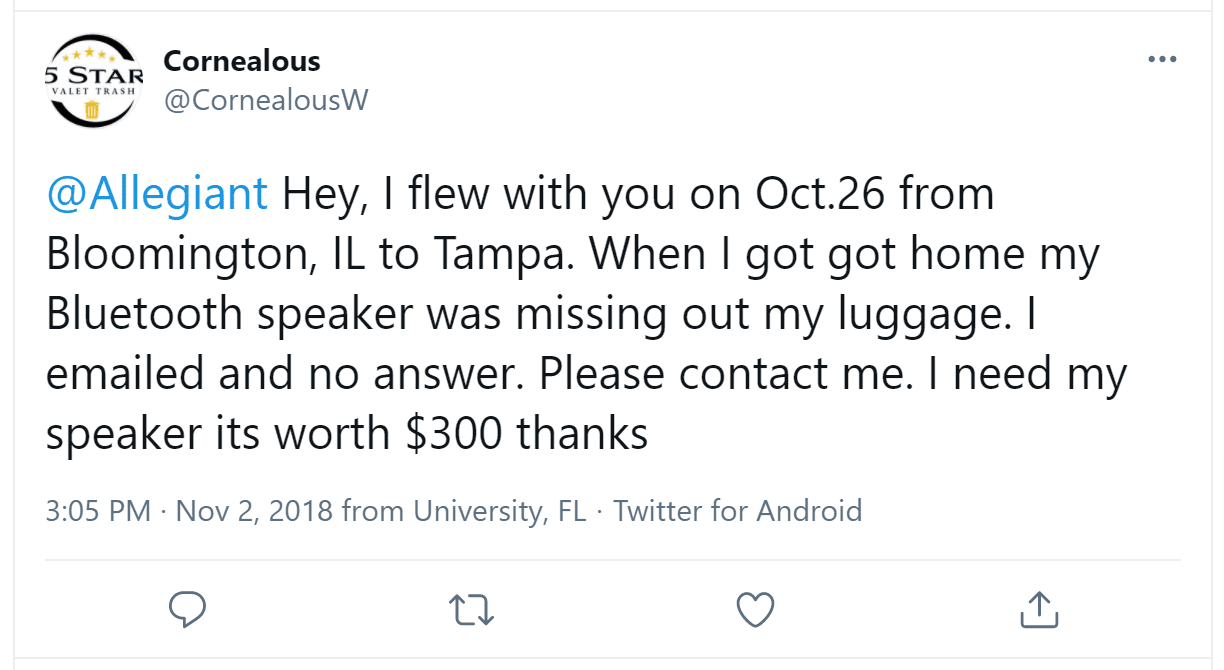Retweet this post using the retweet icon

point(472,609)
